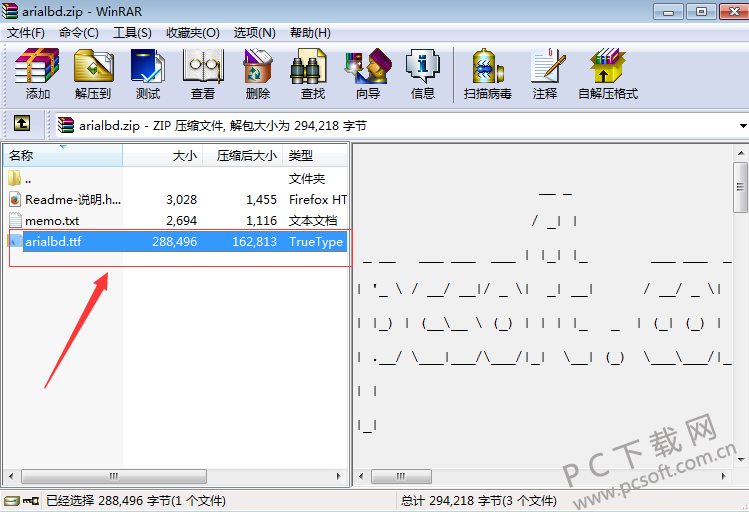Image resolution: width=749 pixels, height=512 pixels.
Task: Open the File (文件) menu
Action: coord(26,32)
